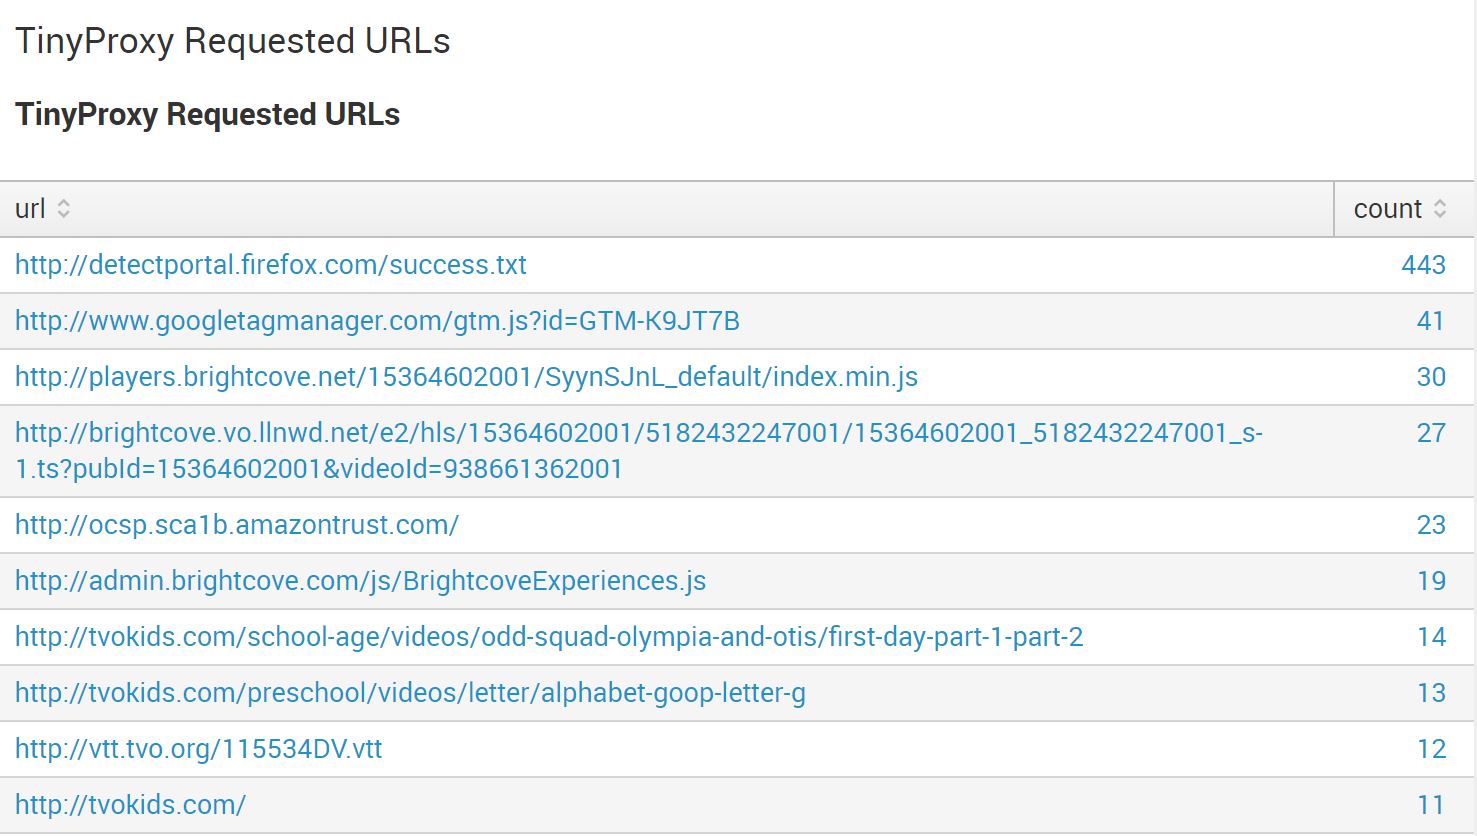Screen dimensions: 1477x836
Task: Click the url column header
Action: [x=30, y=209]
